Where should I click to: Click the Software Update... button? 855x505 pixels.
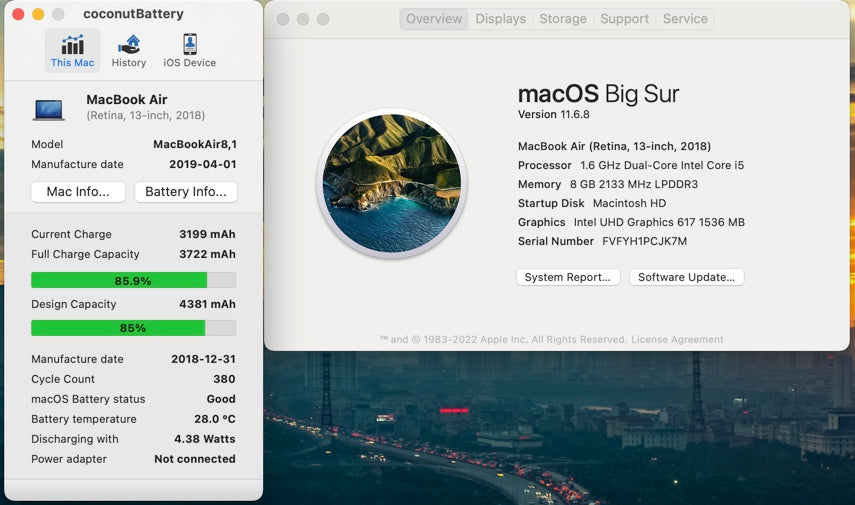(x=686, y=277)
